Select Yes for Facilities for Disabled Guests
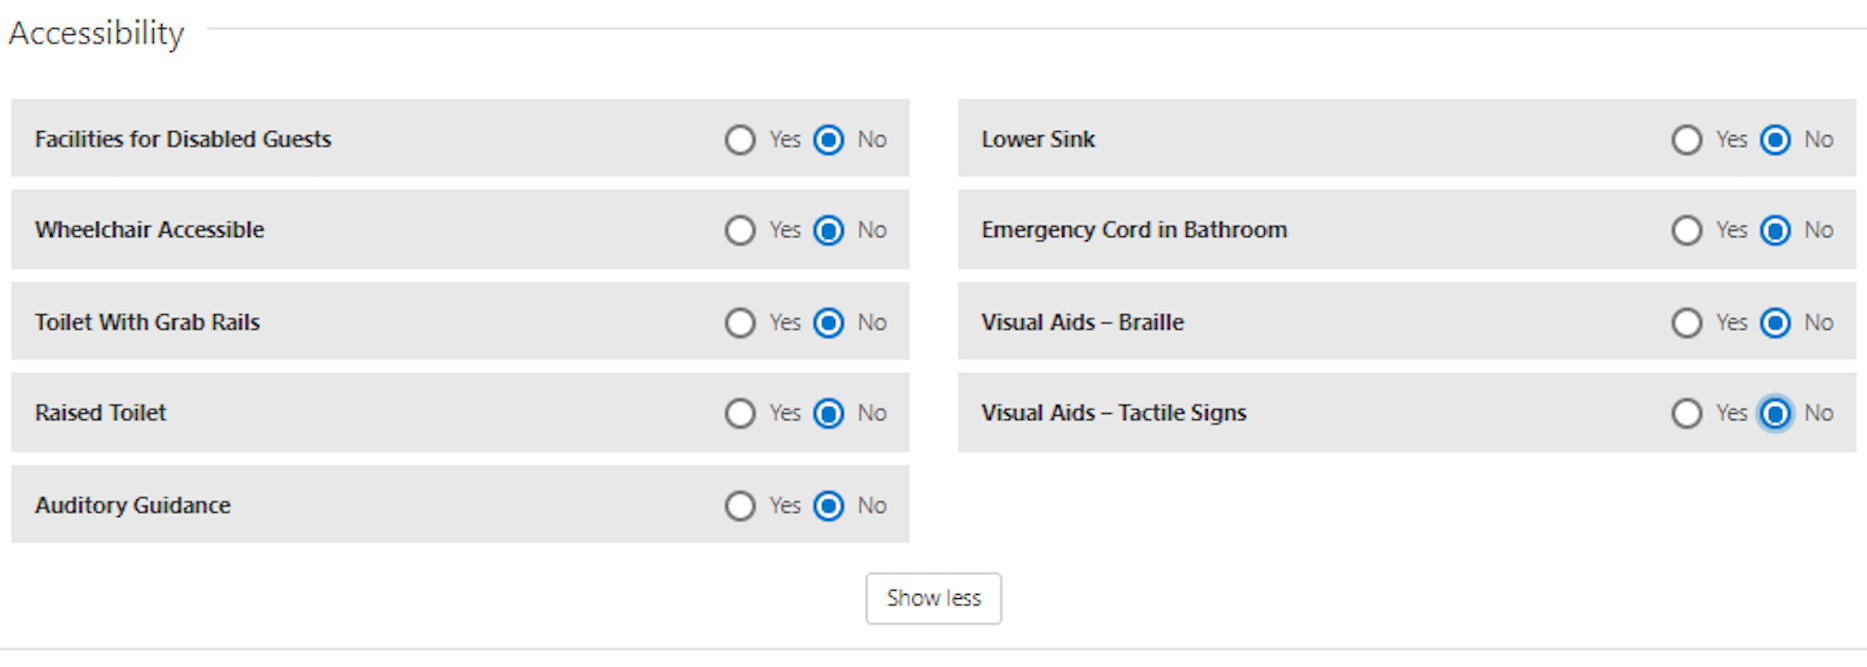 (740, 140)
